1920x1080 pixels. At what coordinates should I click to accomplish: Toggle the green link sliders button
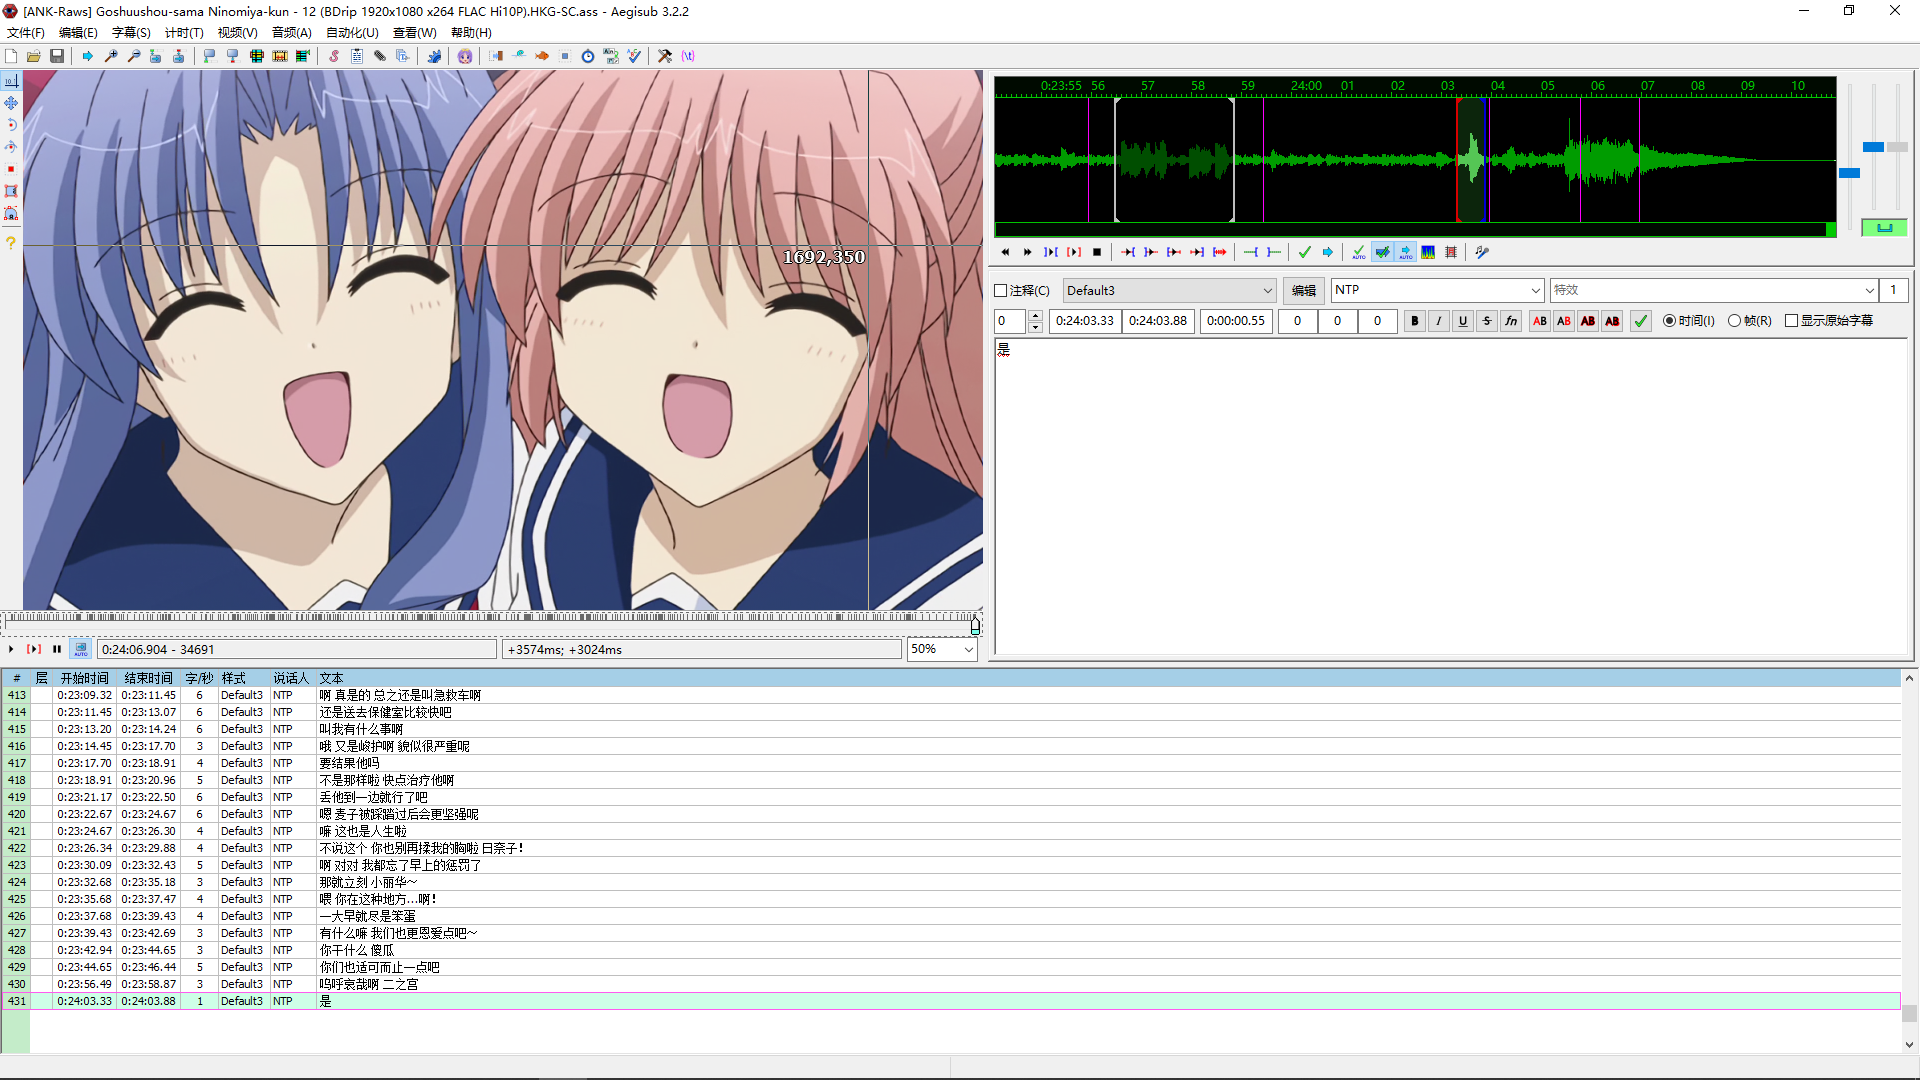pos(1884,228)
